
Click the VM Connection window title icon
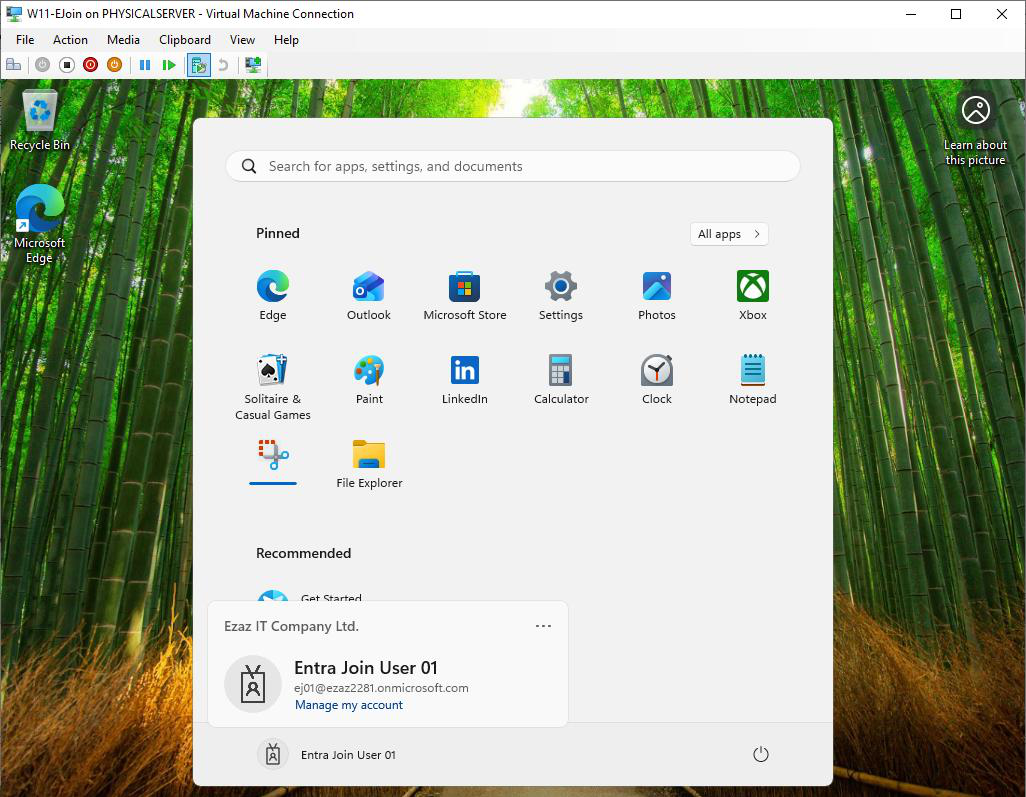coord(14,14)
